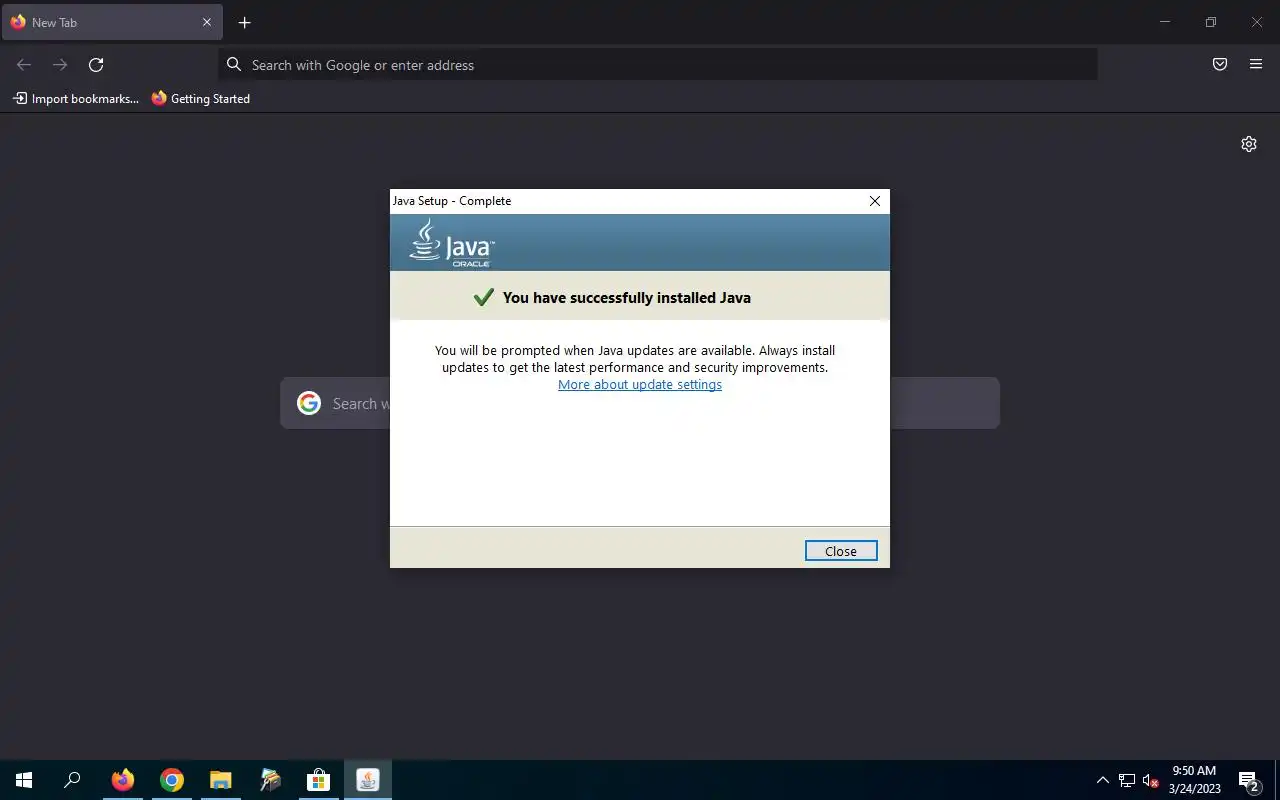The width and height of the screenshot is (1280, 800).
Task: Launch Google Chrome from taskbar
Action: click(x=172, y=780)
